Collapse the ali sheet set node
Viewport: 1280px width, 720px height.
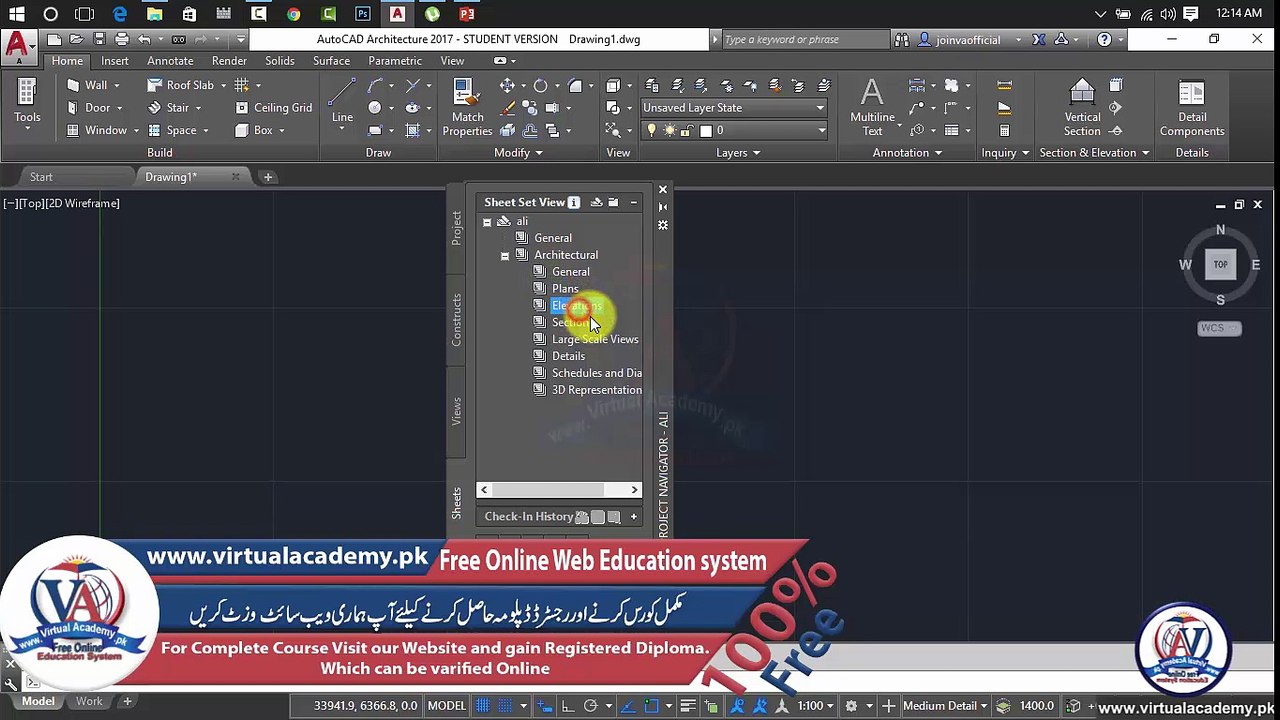(x=487, y=222)
